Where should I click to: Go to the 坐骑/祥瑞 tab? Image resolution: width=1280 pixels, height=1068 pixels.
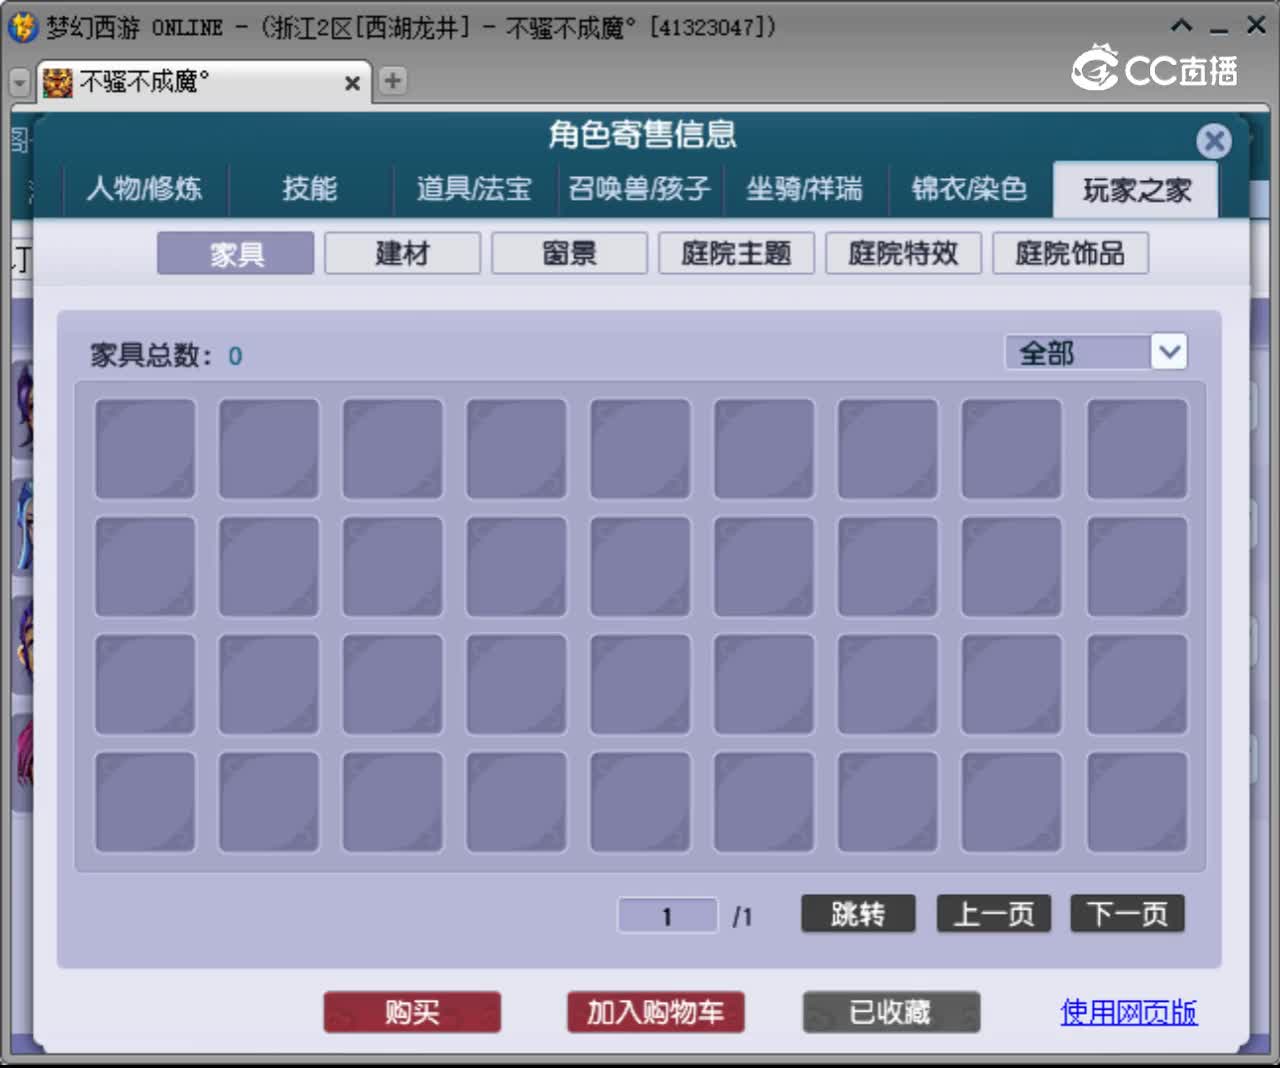804,188
